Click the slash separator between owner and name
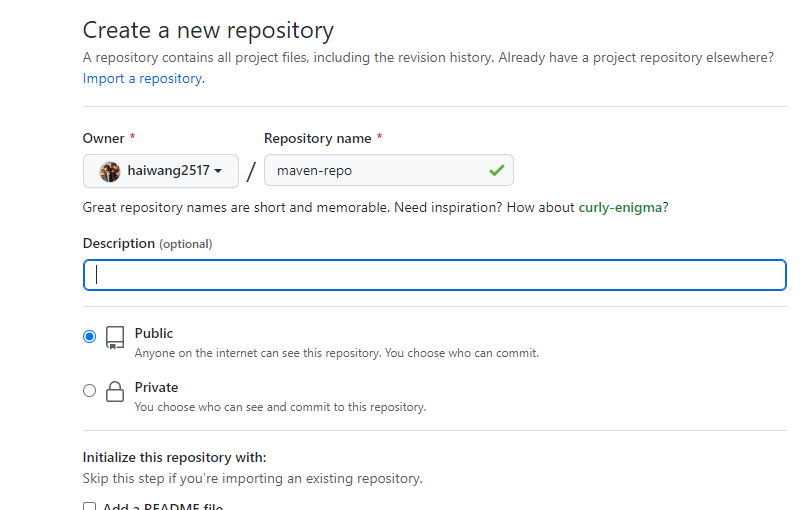 (251, 171)
